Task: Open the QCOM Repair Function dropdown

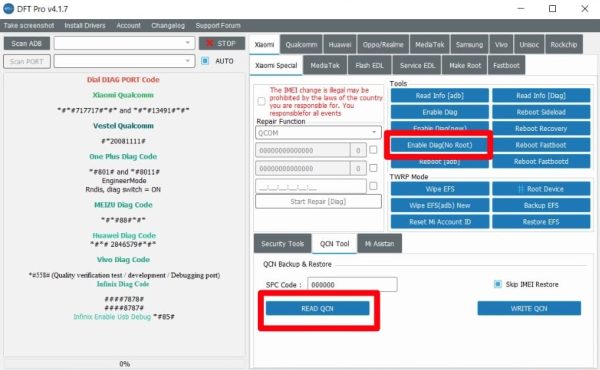Action: click(318, 133)
